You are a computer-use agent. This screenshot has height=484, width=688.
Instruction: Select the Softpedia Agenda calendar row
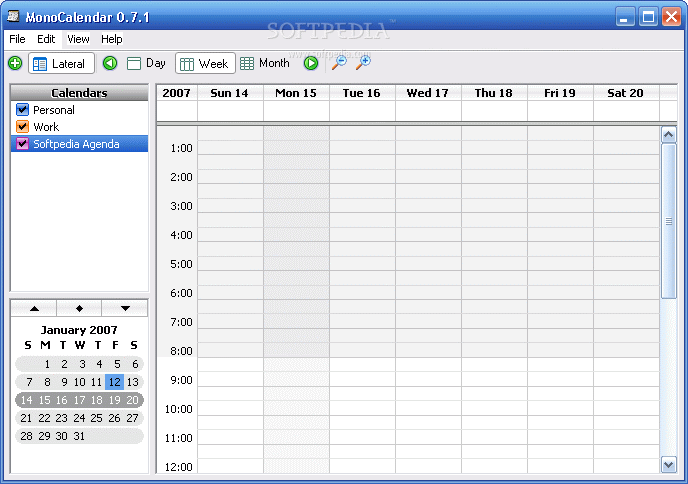79,143
